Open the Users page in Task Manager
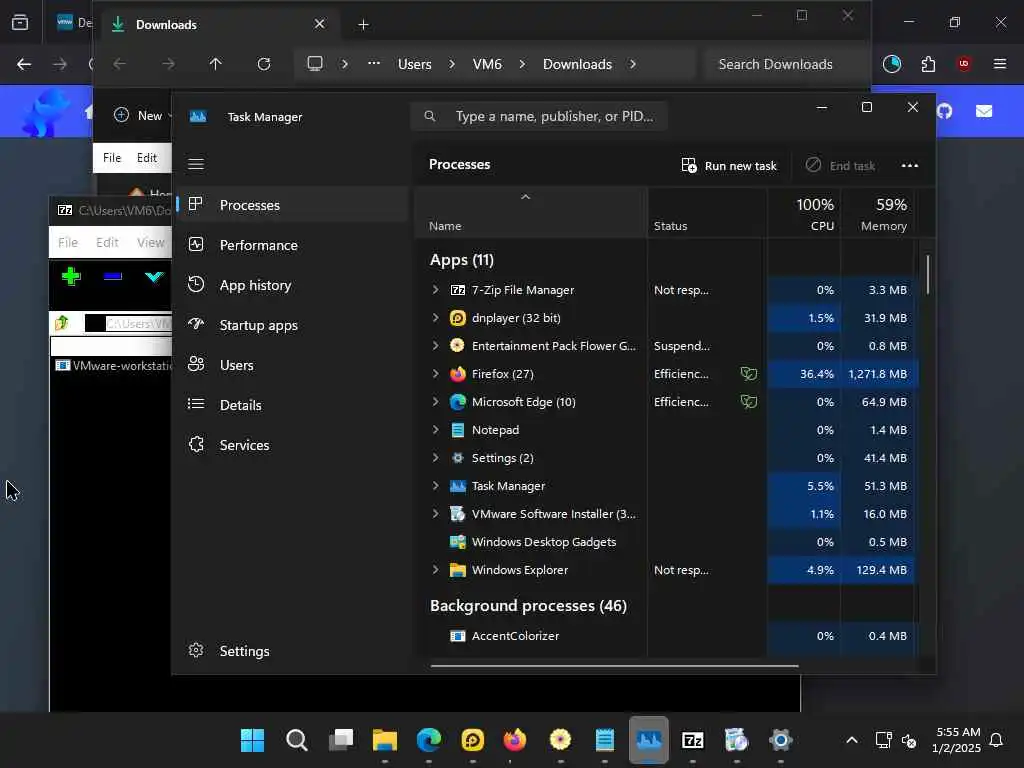The image size is (1024, 768). 293,365
